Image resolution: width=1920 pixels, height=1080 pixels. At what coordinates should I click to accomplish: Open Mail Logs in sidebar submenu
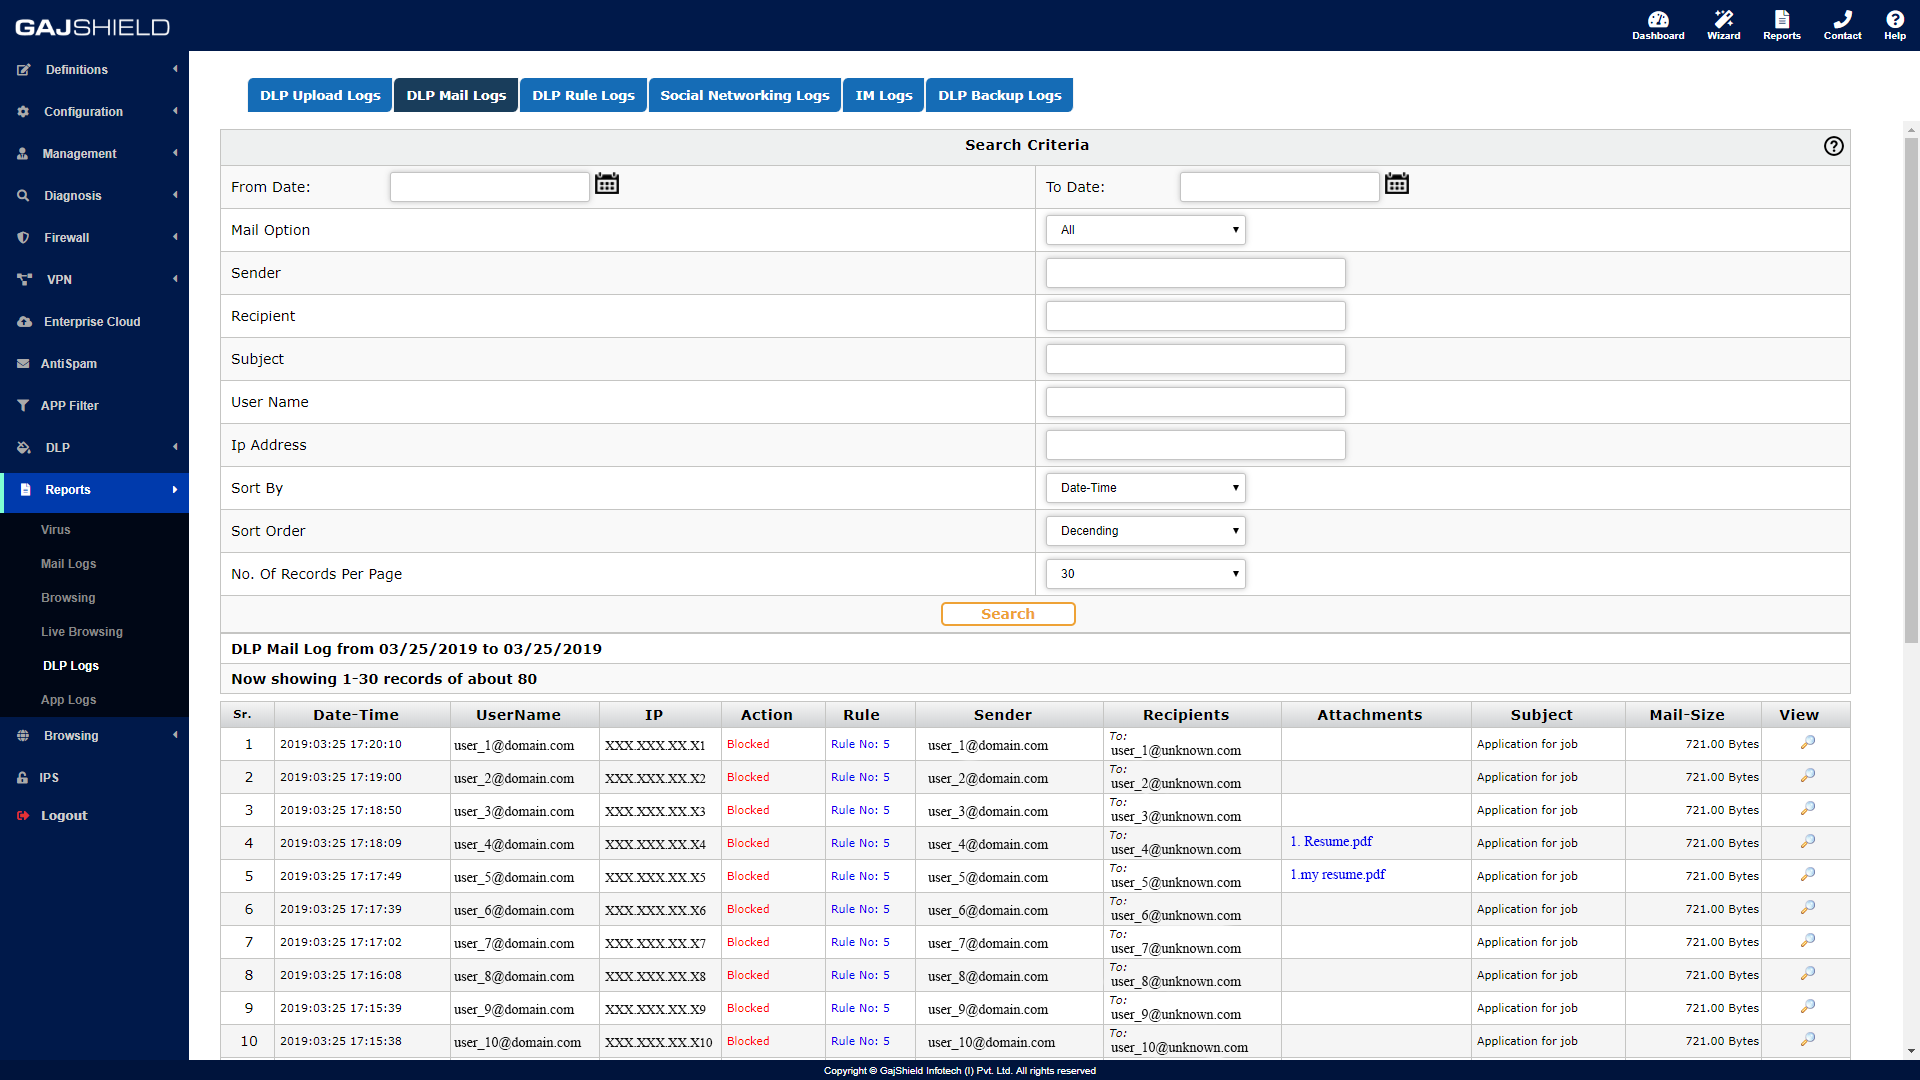68,564
